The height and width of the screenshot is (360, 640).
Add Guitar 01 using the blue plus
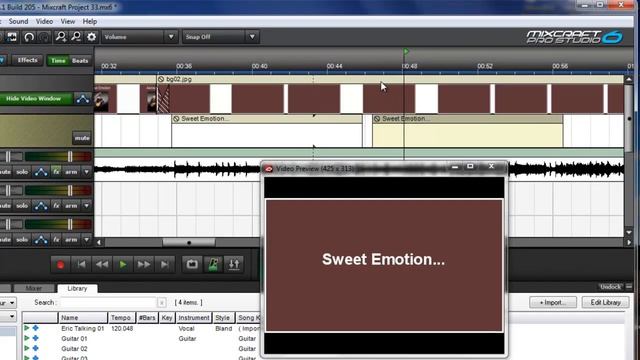(x=36, y=338)
